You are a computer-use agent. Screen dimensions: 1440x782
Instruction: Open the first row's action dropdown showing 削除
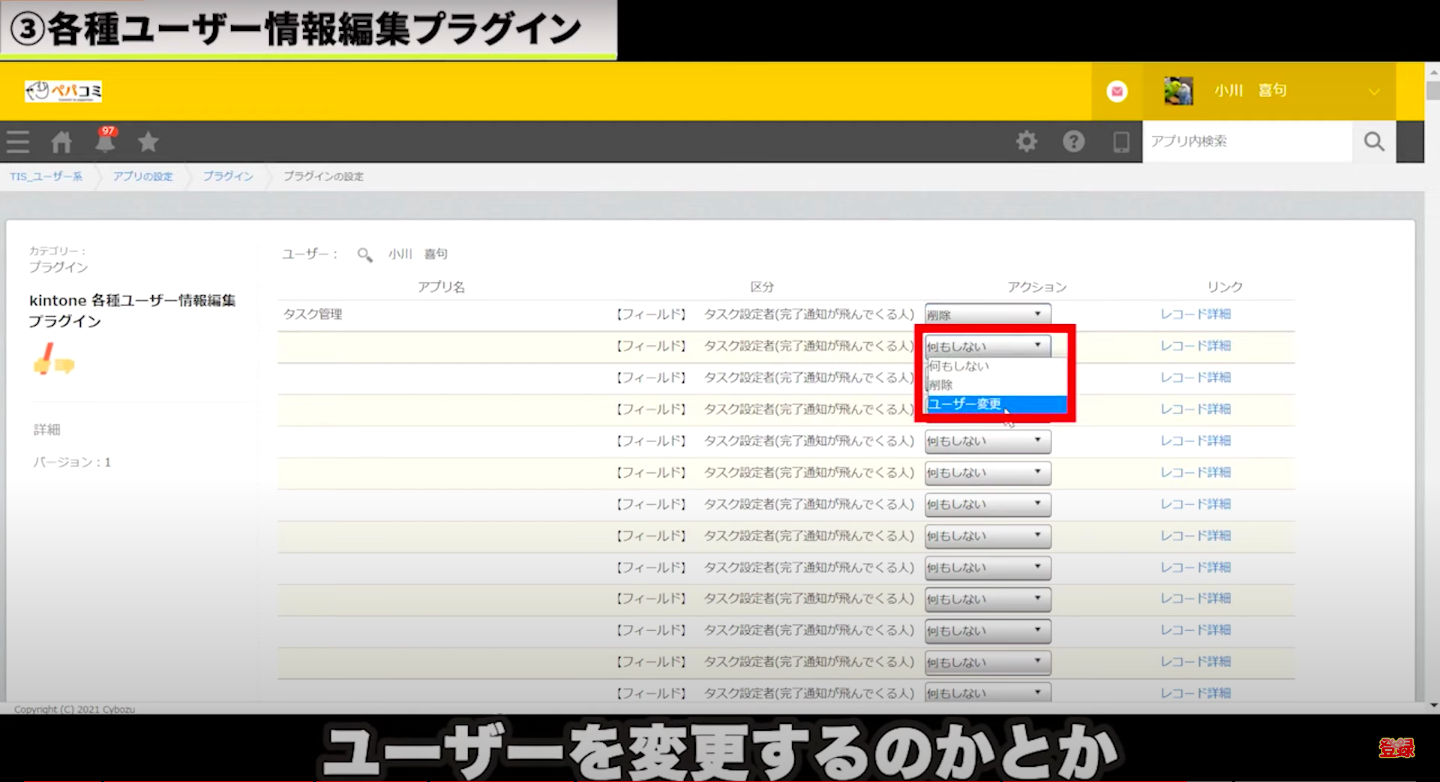pos(987,315)
